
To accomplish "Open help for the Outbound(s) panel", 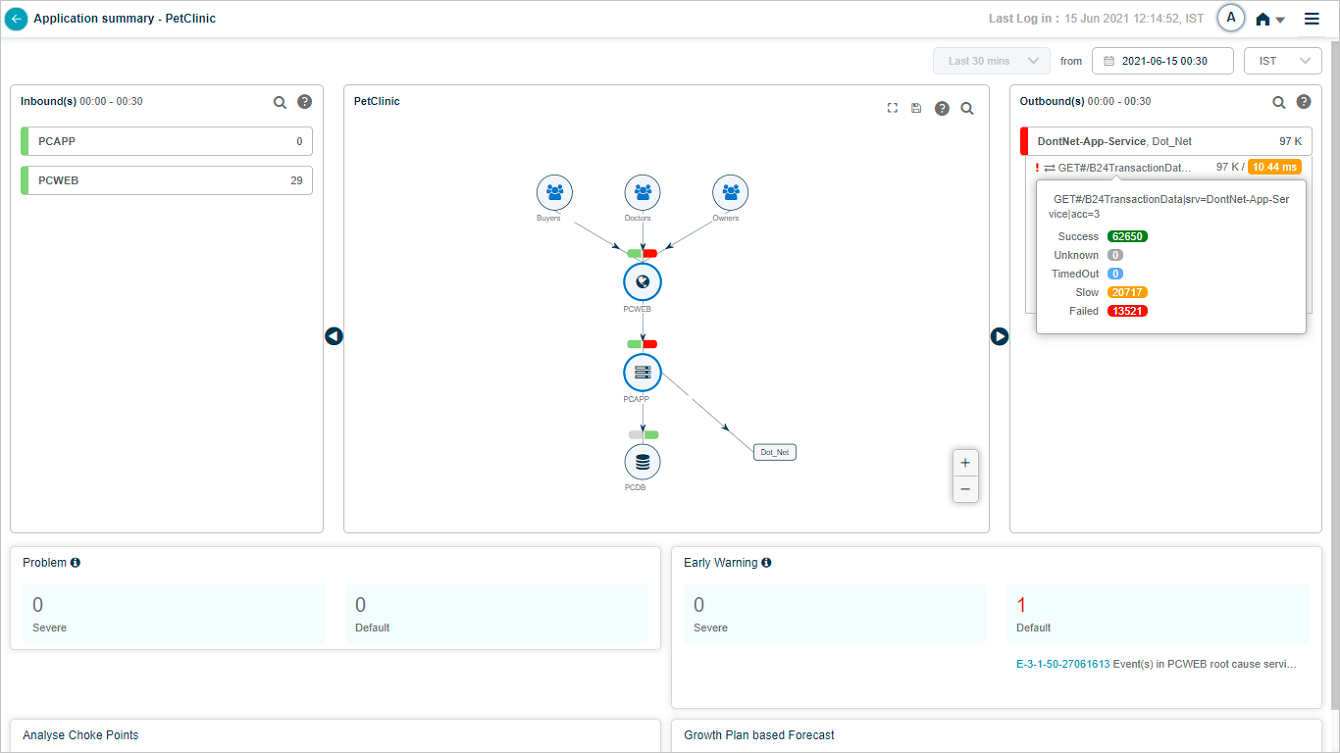I will click(x=1304, y=102).
